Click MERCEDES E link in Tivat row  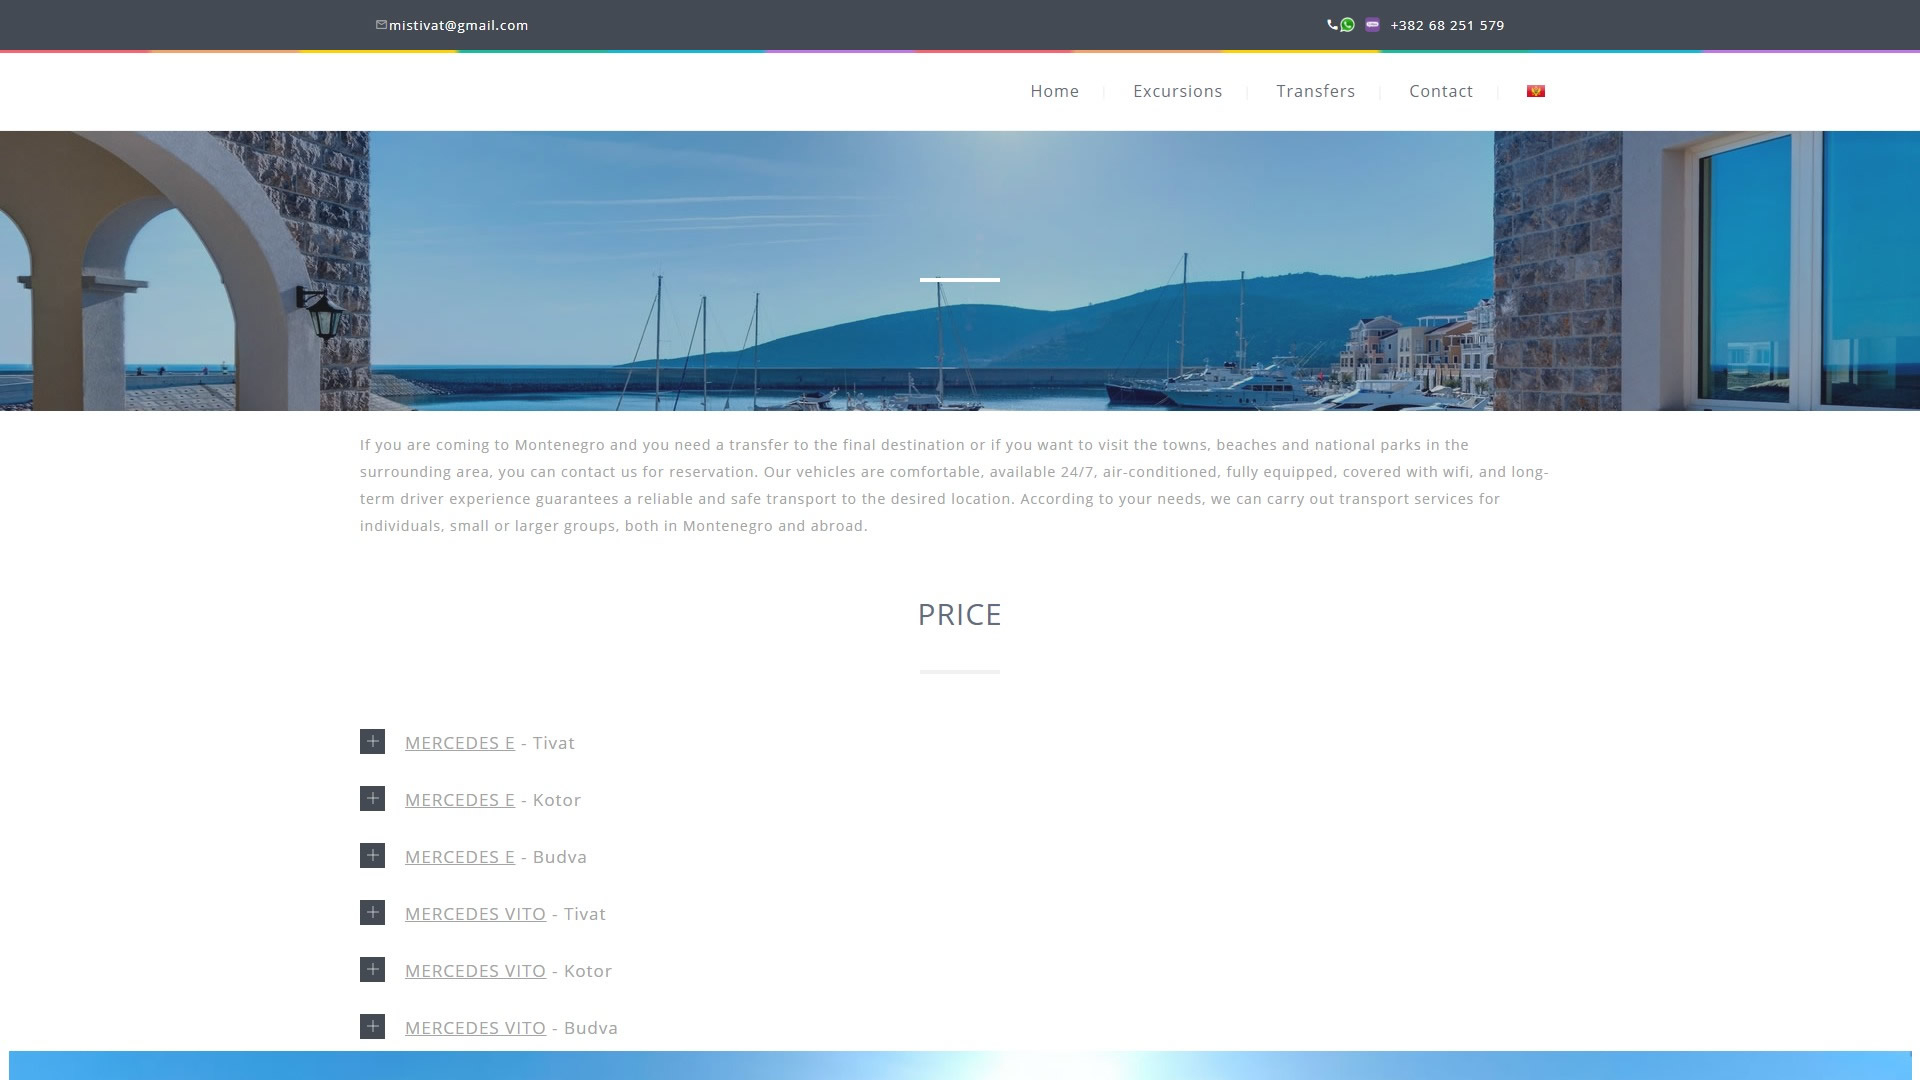[x=459, y=743]
